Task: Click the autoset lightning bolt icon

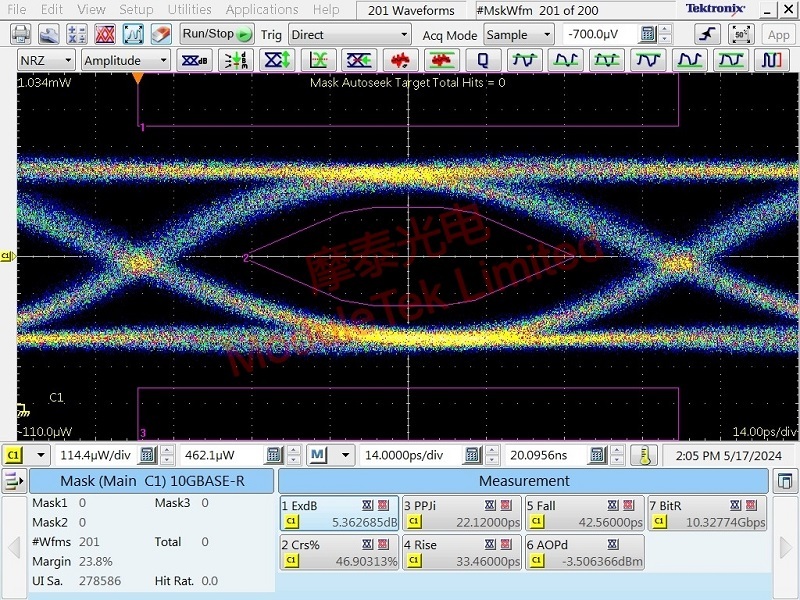Action: [x=707, y=34]
